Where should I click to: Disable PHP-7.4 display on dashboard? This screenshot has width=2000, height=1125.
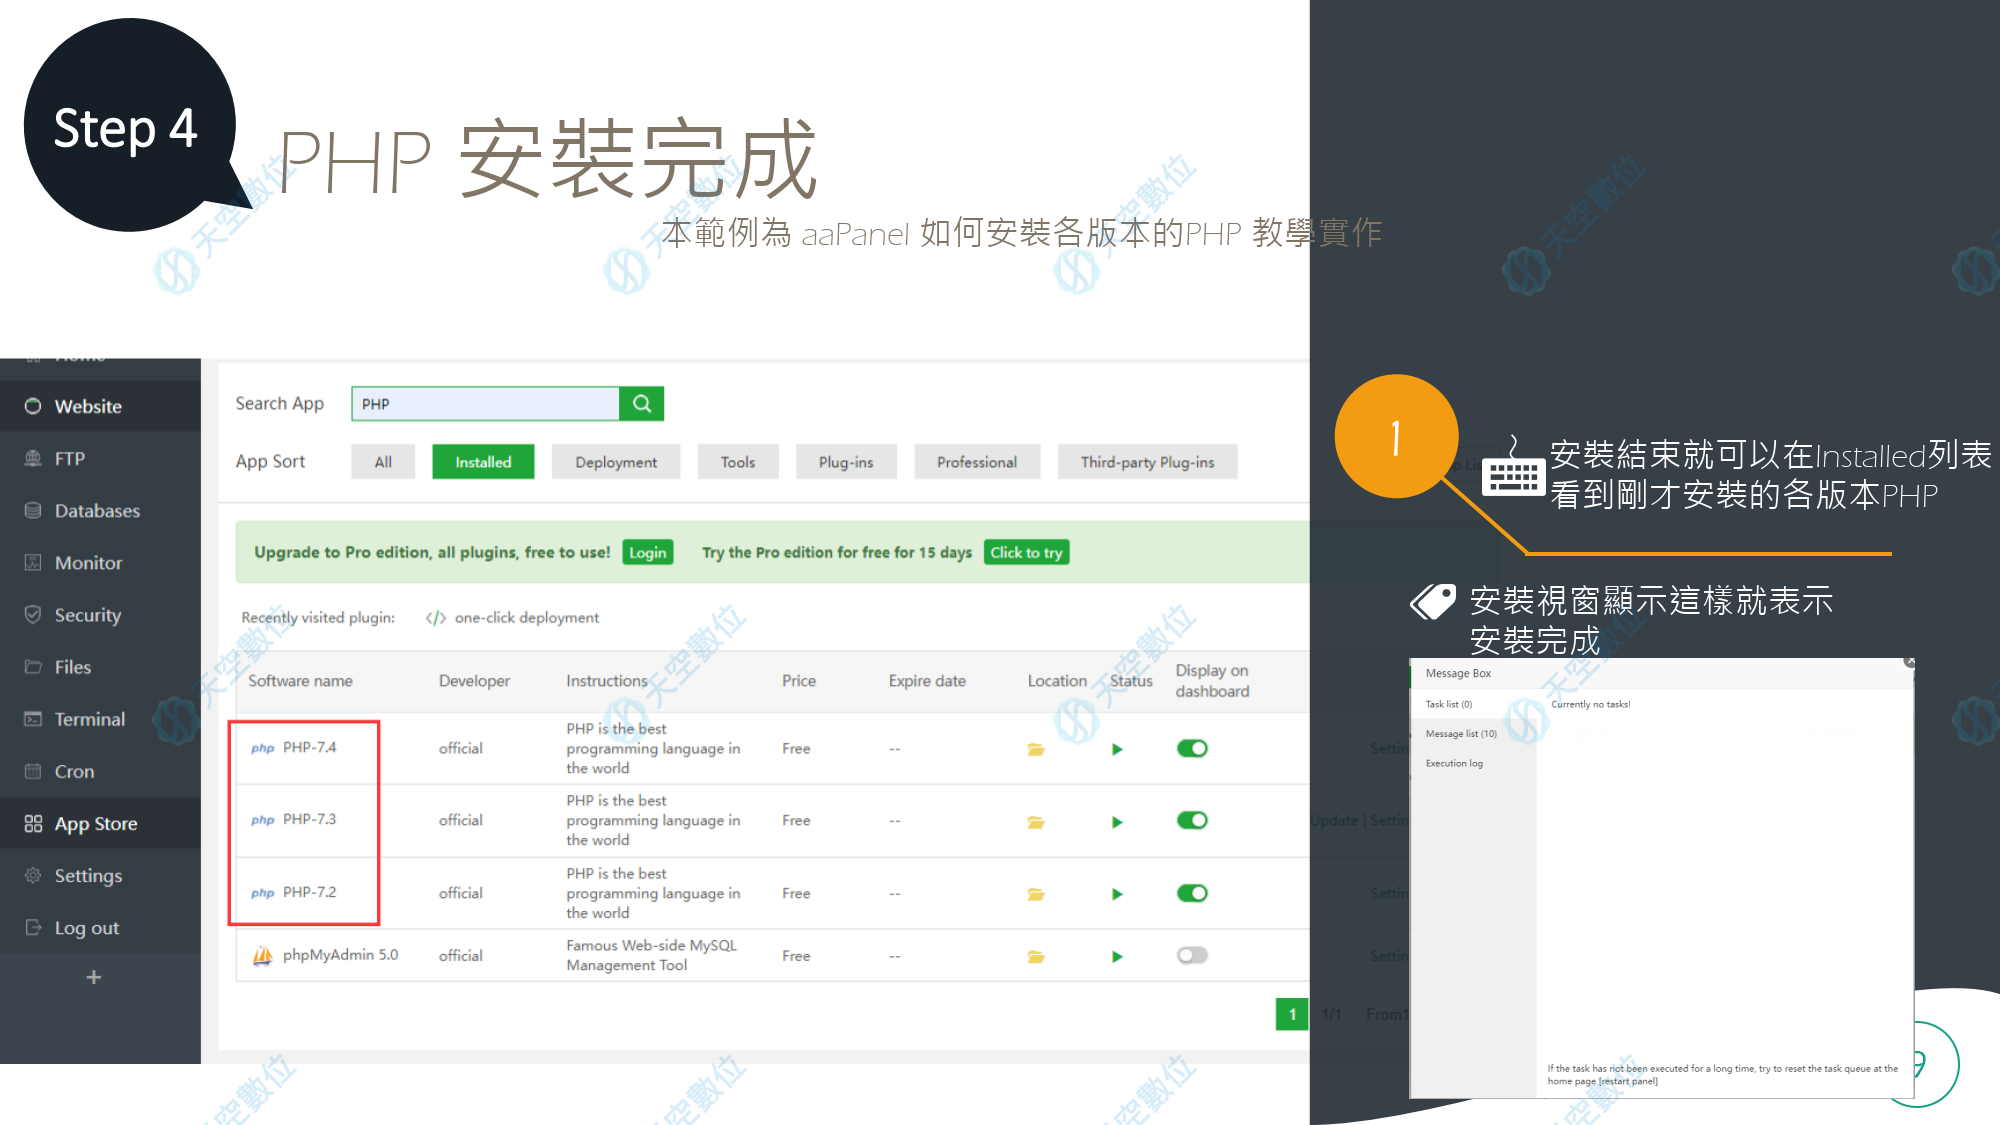pos(1191,748)
